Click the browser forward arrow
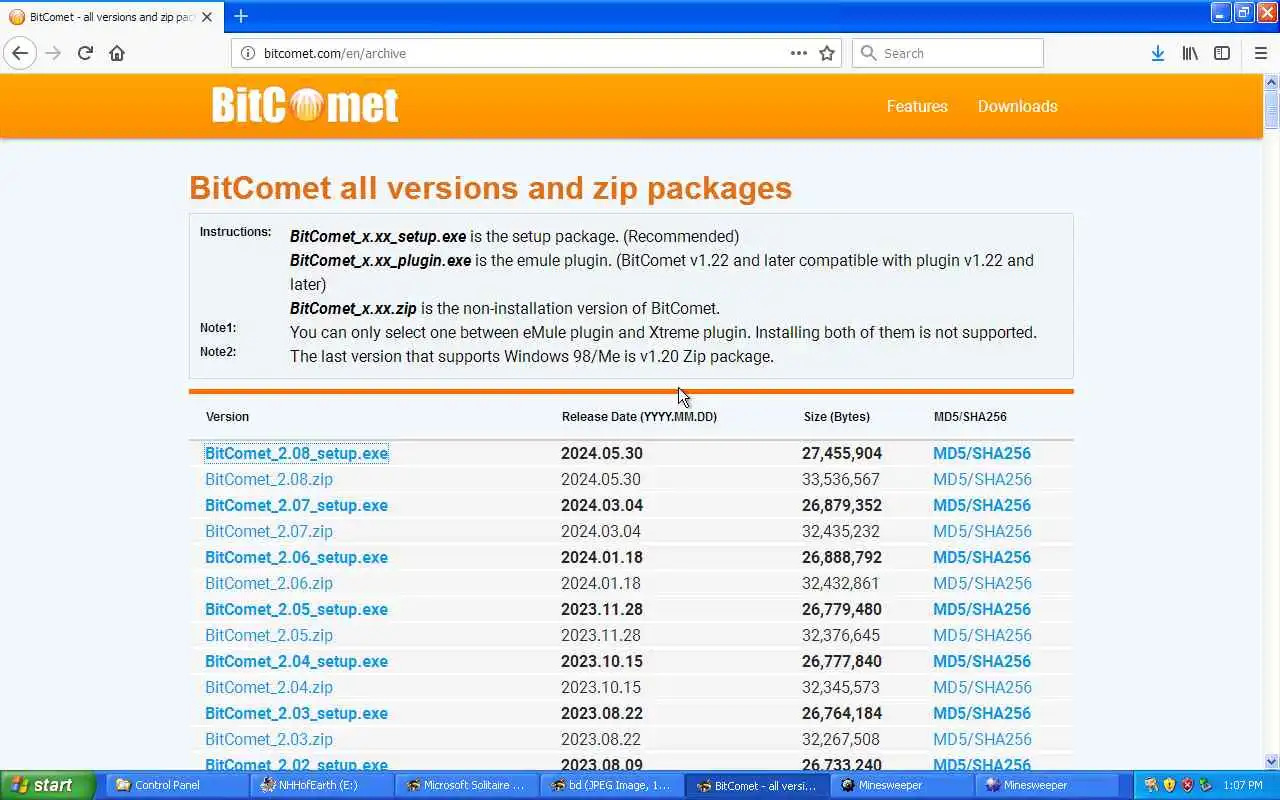This screenshot has height=800, width=1280. tap(53, 53)
